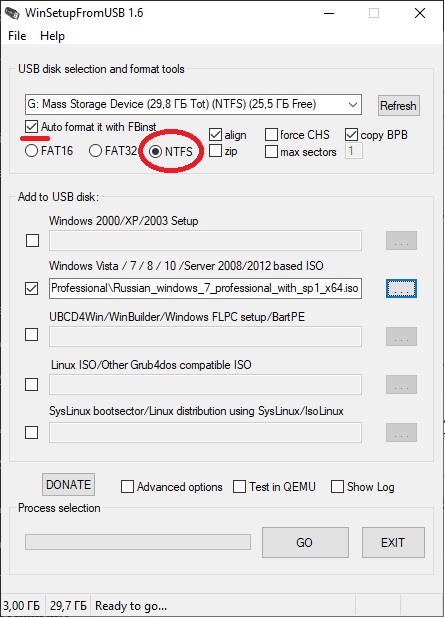This screenshot has height=618, width=445.
Task: Enable Advanced options checkbox
Action: [x=127, y=487]
